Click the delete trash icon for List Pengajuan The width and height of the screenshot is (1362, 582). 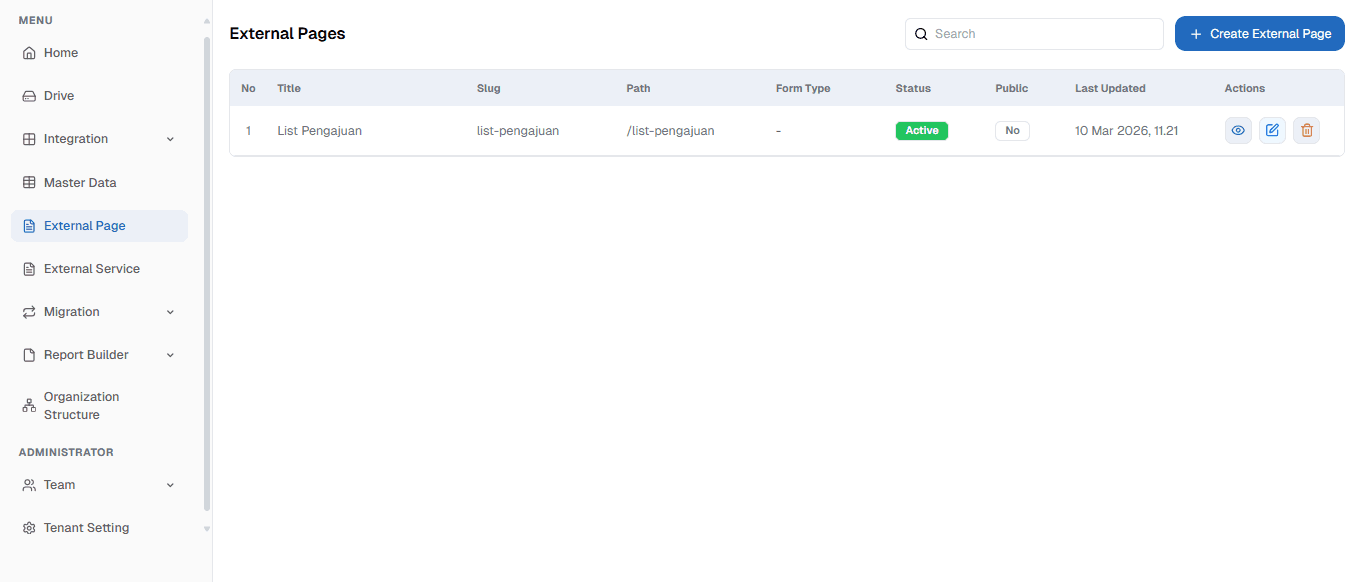(x=1306, y=130)
